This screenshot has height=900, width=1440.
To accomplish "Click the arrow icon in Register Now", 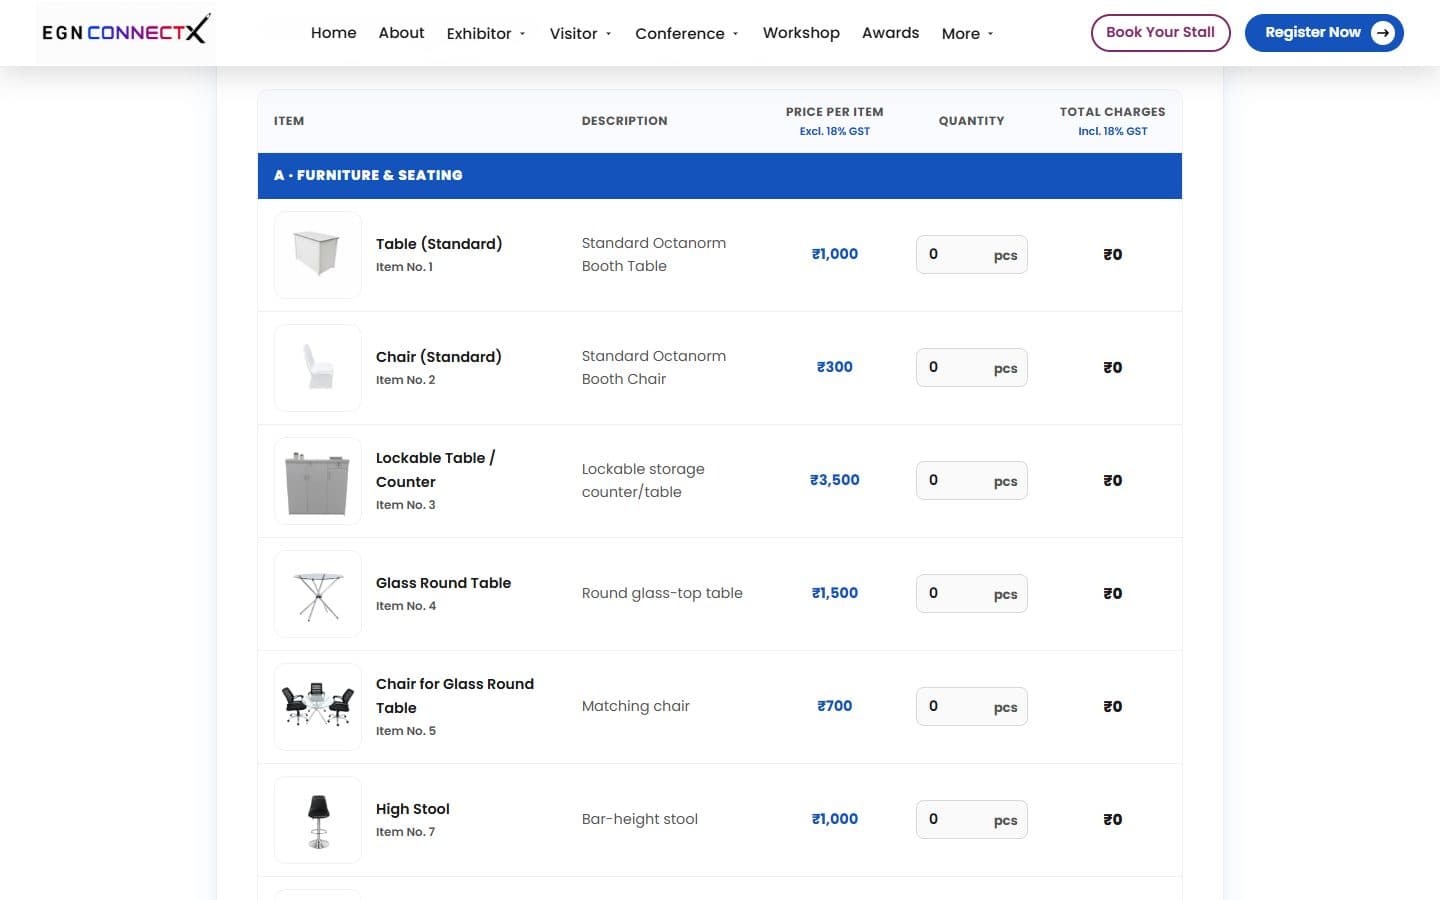I will pos(1382,33).
